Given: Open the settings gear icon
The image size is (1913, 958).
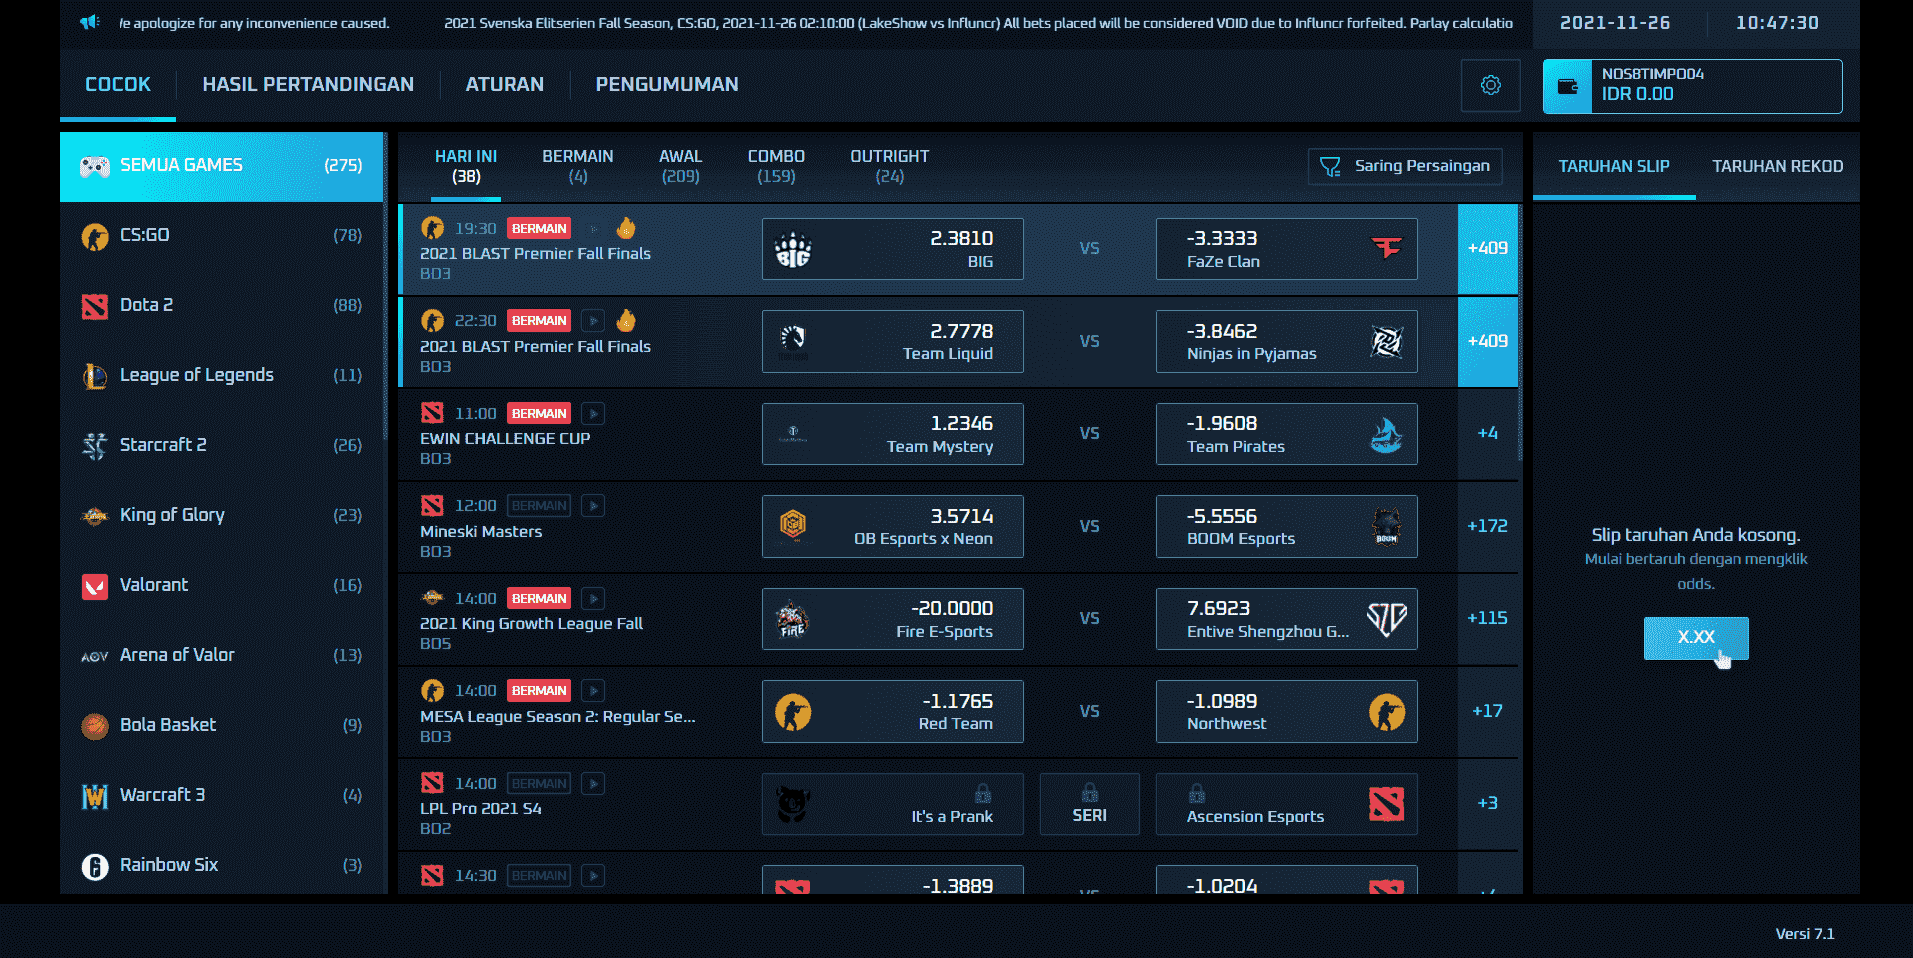Looking at the screenshot, I should tap(1491, 85).
